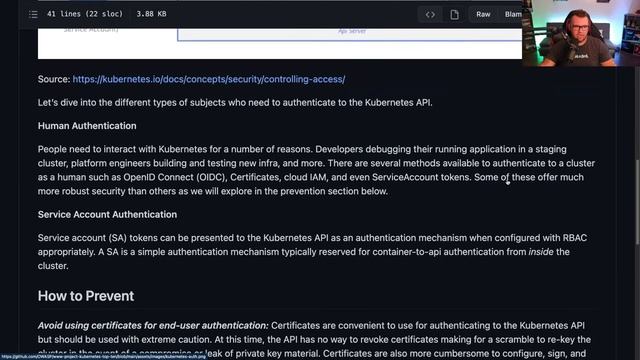Image resolution: width=640 pixels, height=360 pixels.
Task: Open the table of contents list icon
Action: 33,14
